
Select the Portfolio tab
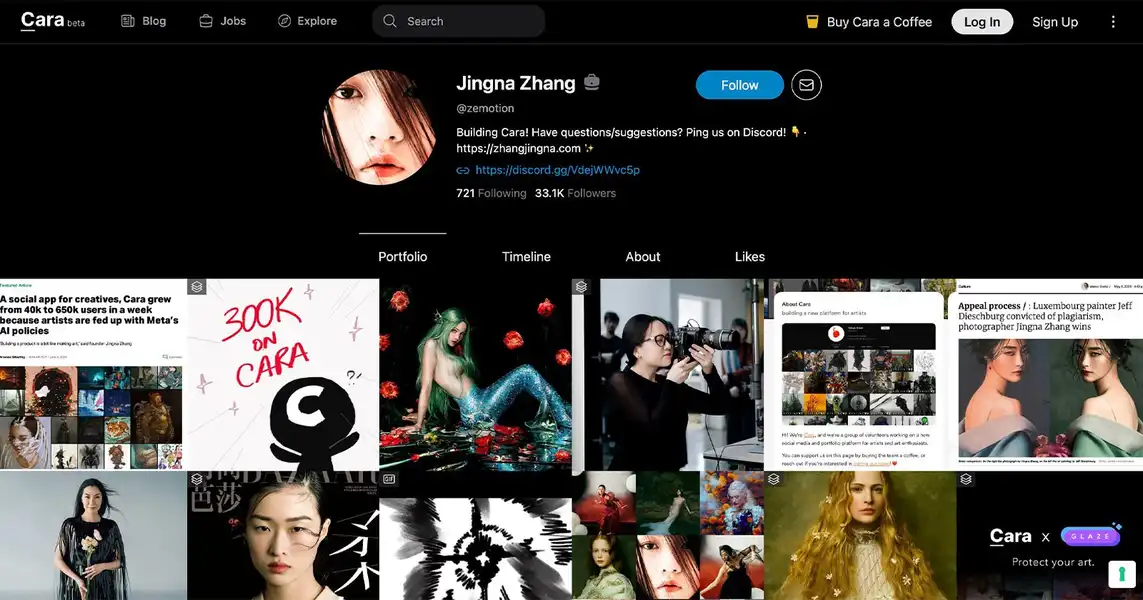tap(402, 257)
